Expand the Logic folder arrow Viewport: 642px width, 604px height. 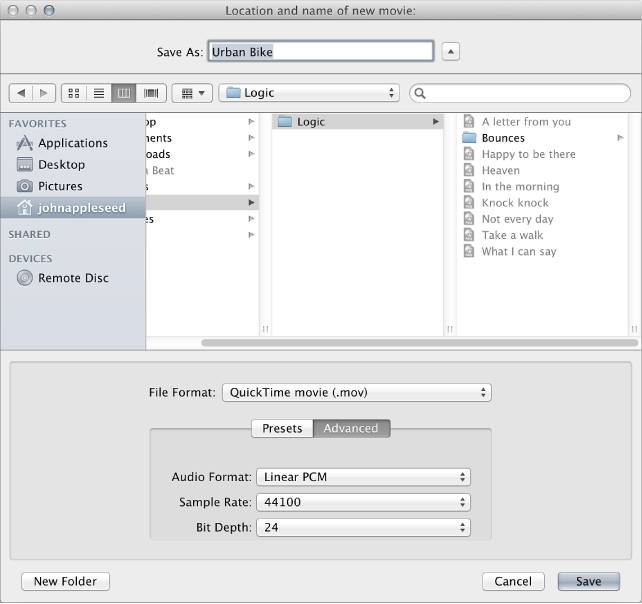tap(436, 122)
